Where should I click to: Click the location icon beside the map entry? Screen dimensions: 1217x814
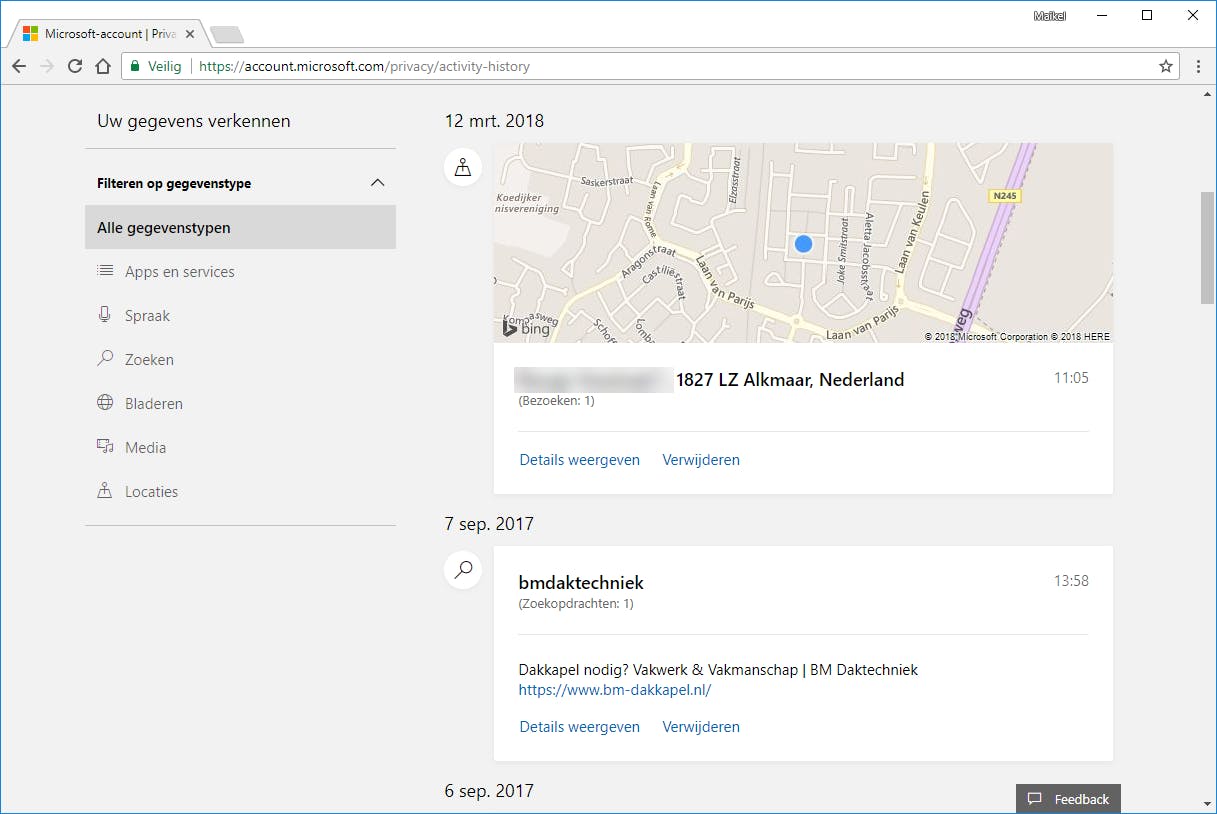[x=463, y=168]
